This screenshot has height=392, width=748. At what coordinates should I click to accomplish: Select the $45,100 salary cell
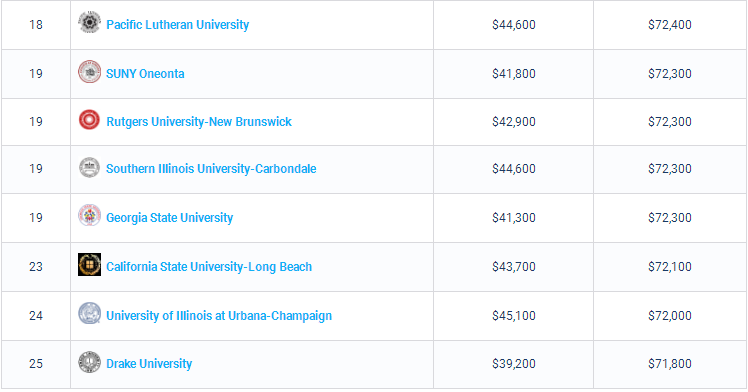coord(513,316)
